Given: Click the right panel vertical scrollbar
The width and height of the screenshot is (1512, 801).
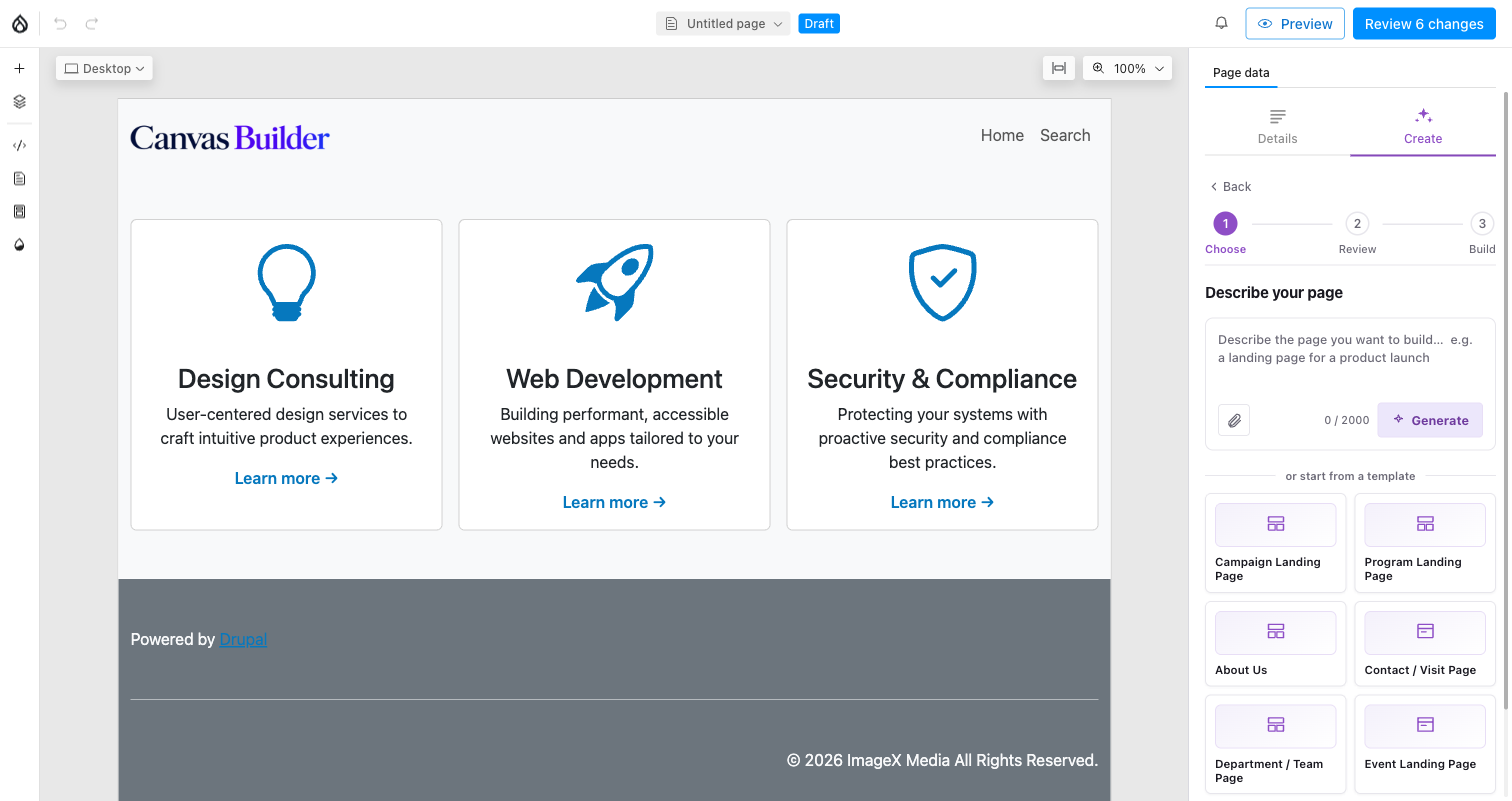Looking at the screenshot, I should click(1506, 400).
